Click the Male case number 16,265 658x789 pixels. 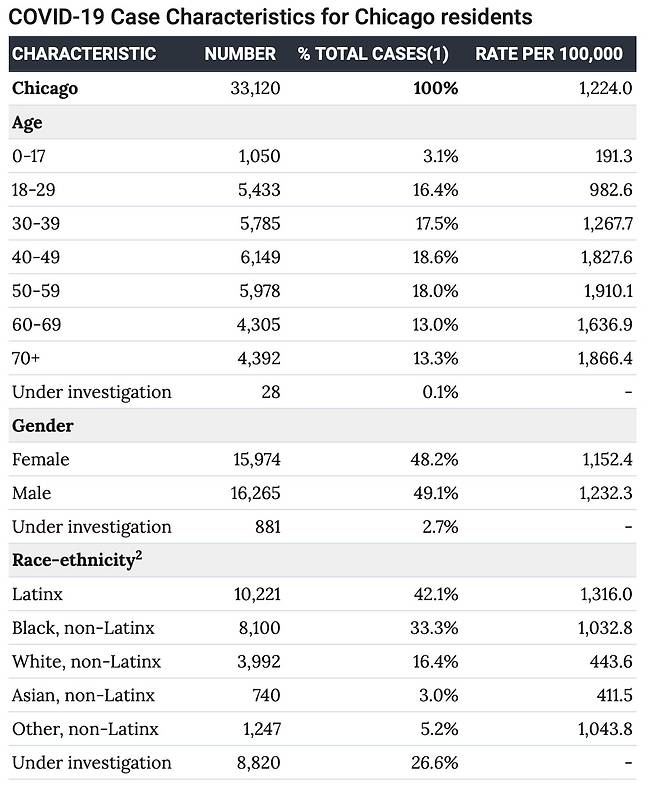pyautogui.click(x=256, y=493)
